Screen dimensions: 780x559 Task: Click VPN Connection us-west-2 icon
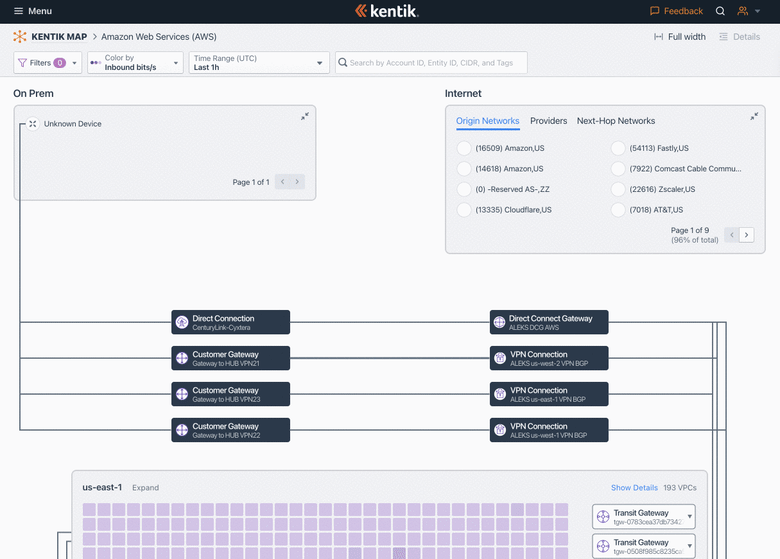[499, 358]
